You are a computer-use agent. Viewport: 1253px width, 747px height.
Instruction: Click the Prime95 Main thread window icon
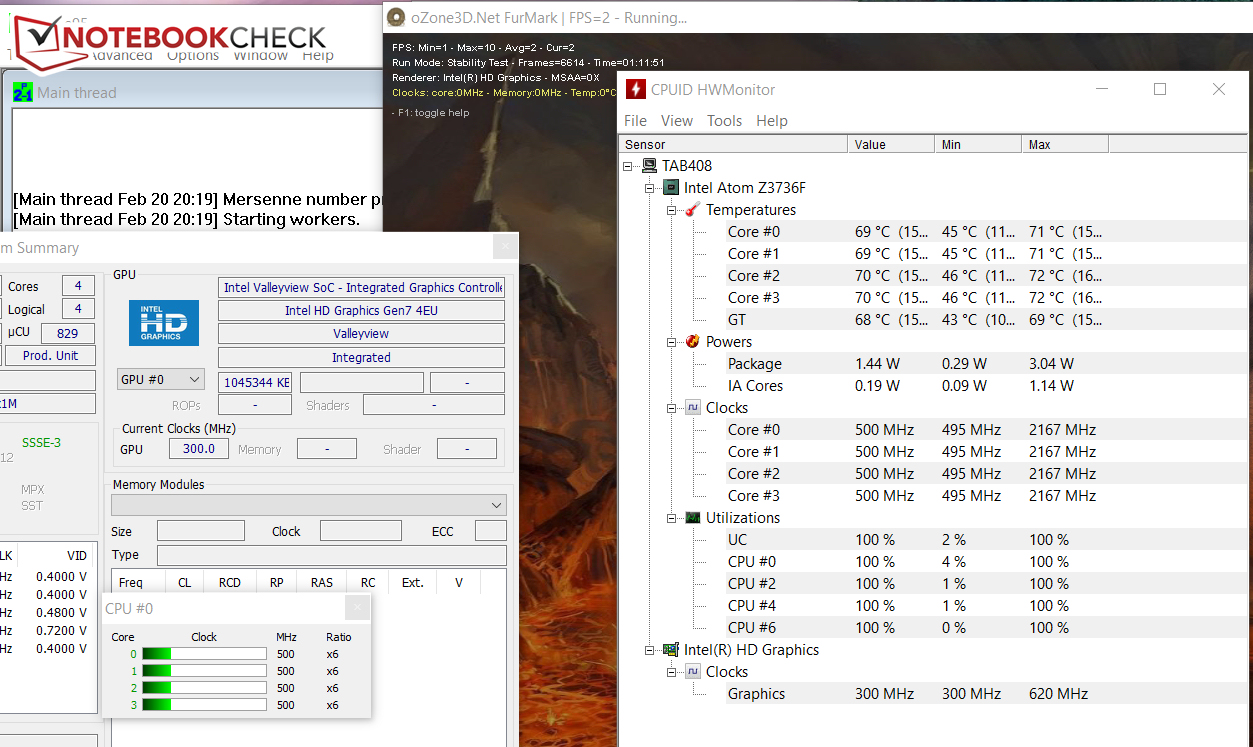pyautogui.click(x=22, y=93)
